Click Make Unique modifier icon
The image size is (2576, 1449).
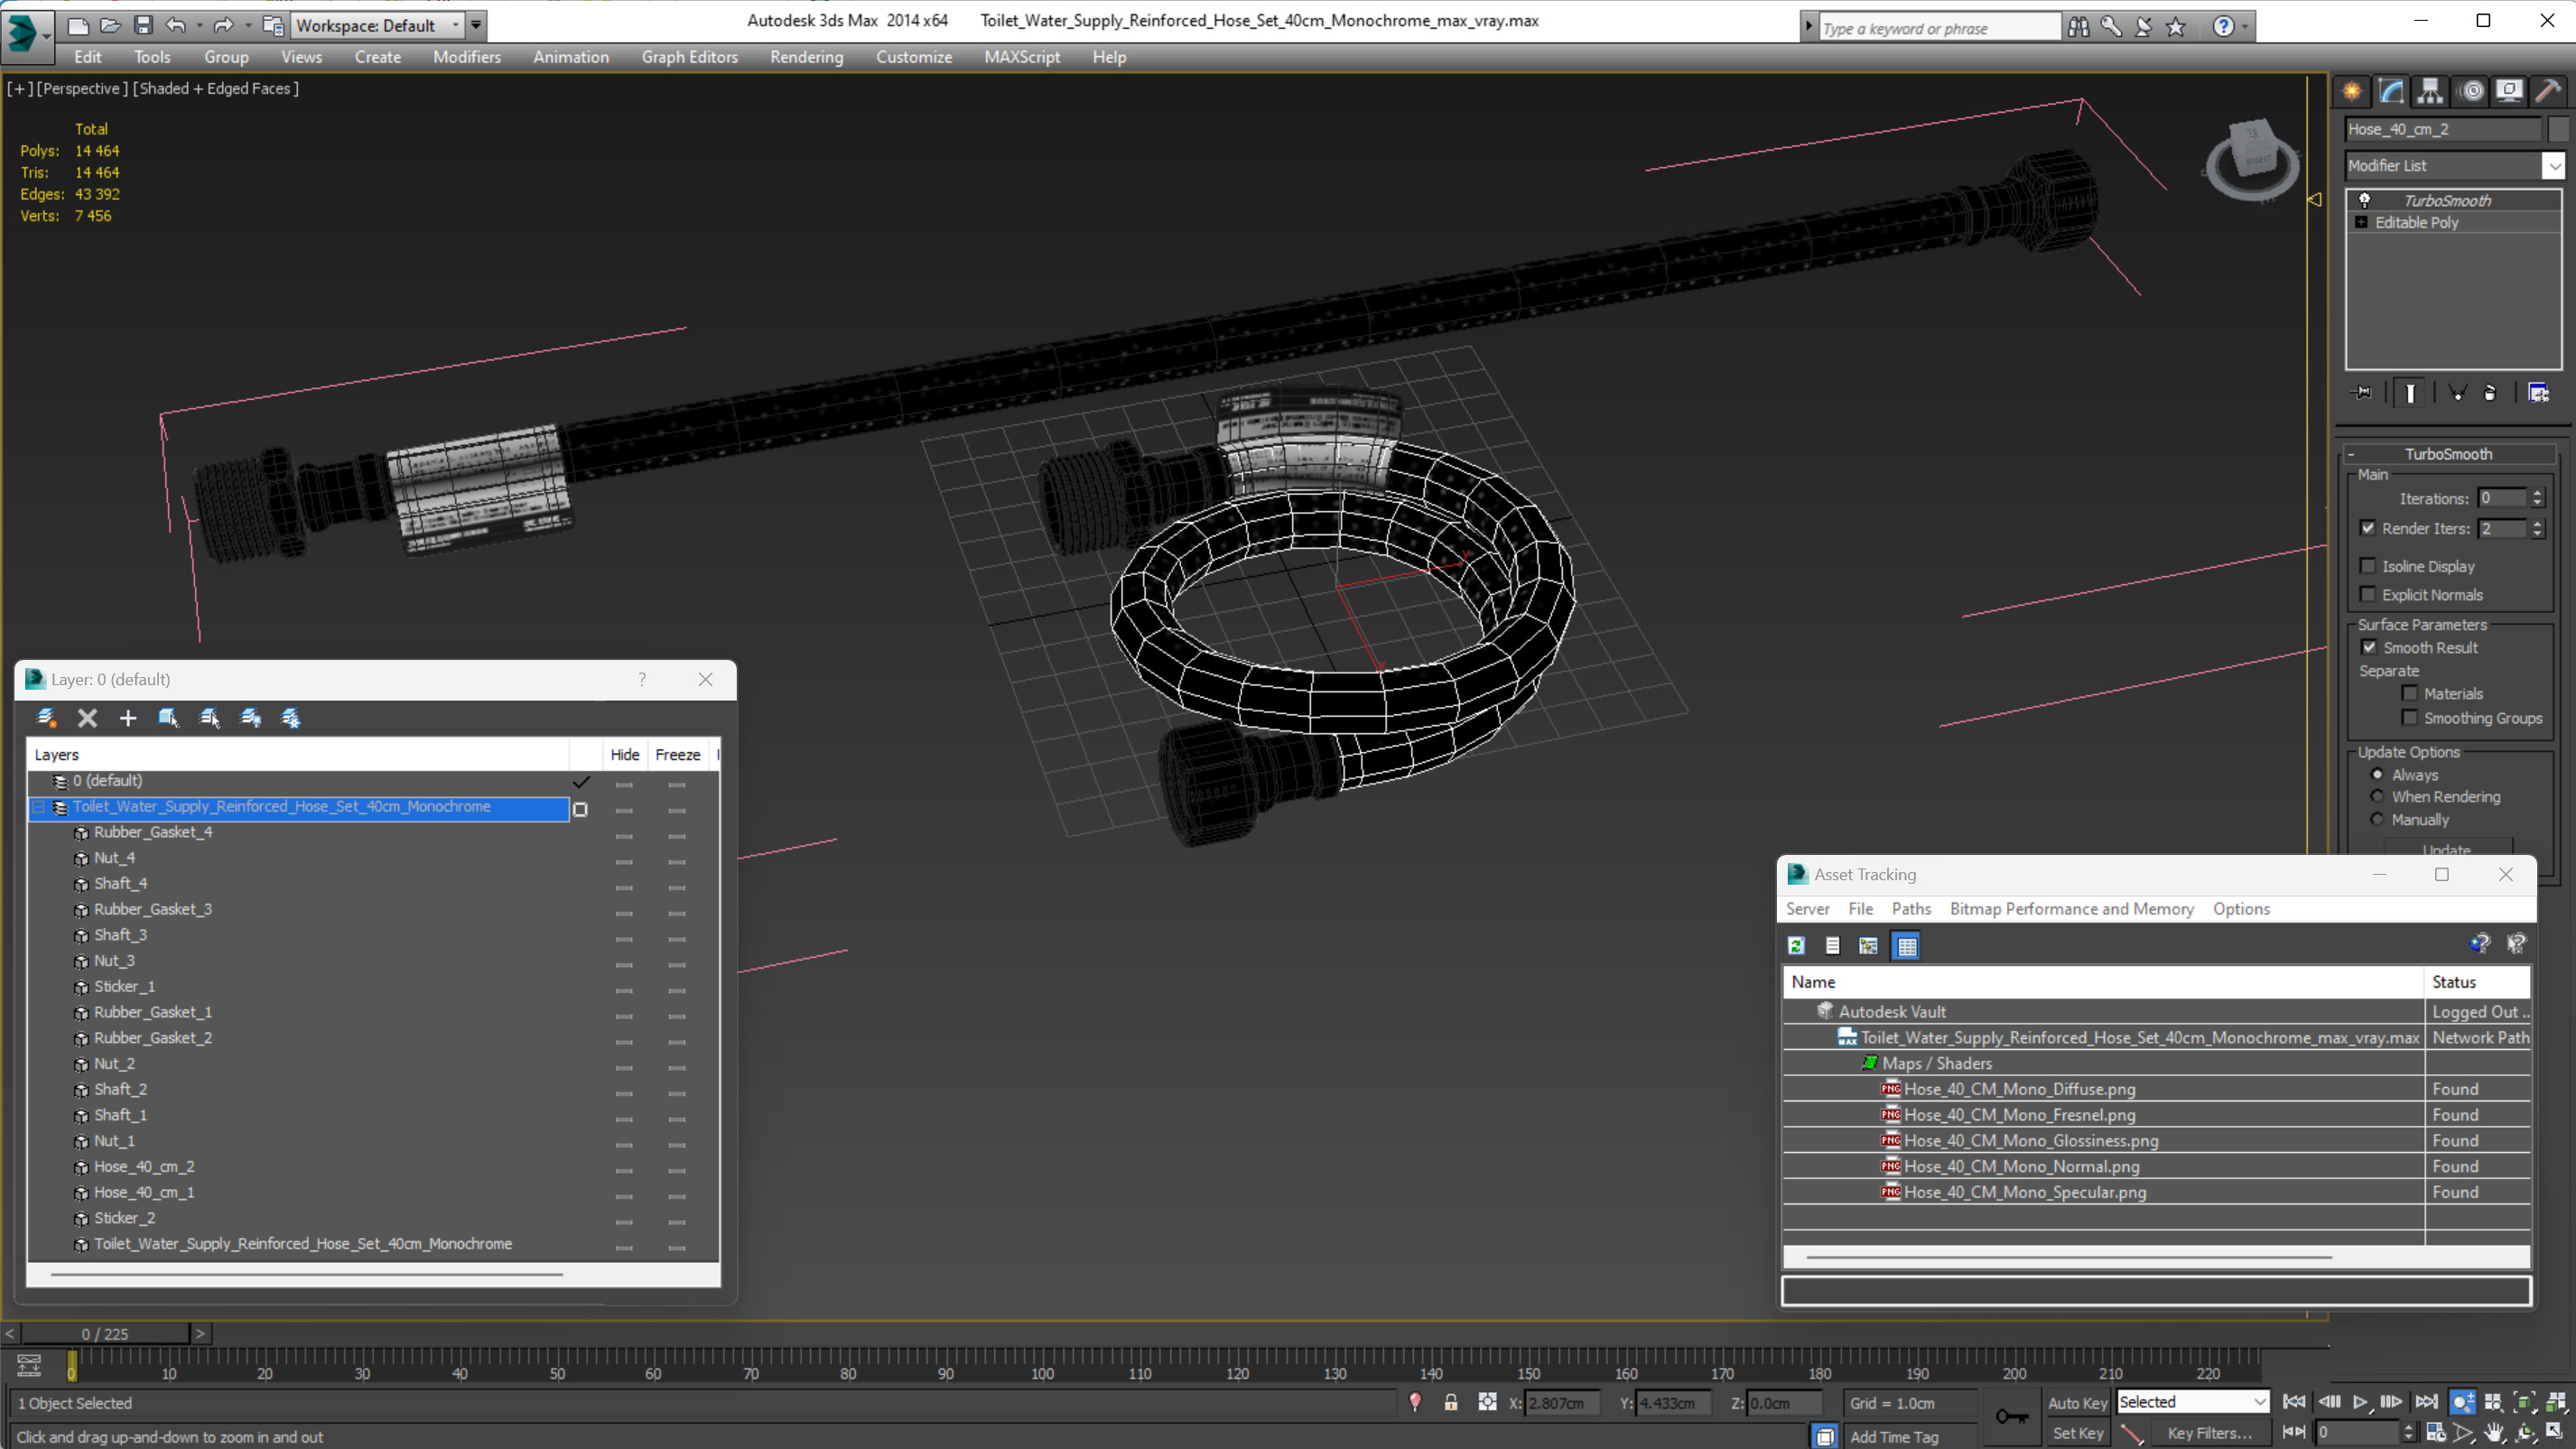[2457, 393]
